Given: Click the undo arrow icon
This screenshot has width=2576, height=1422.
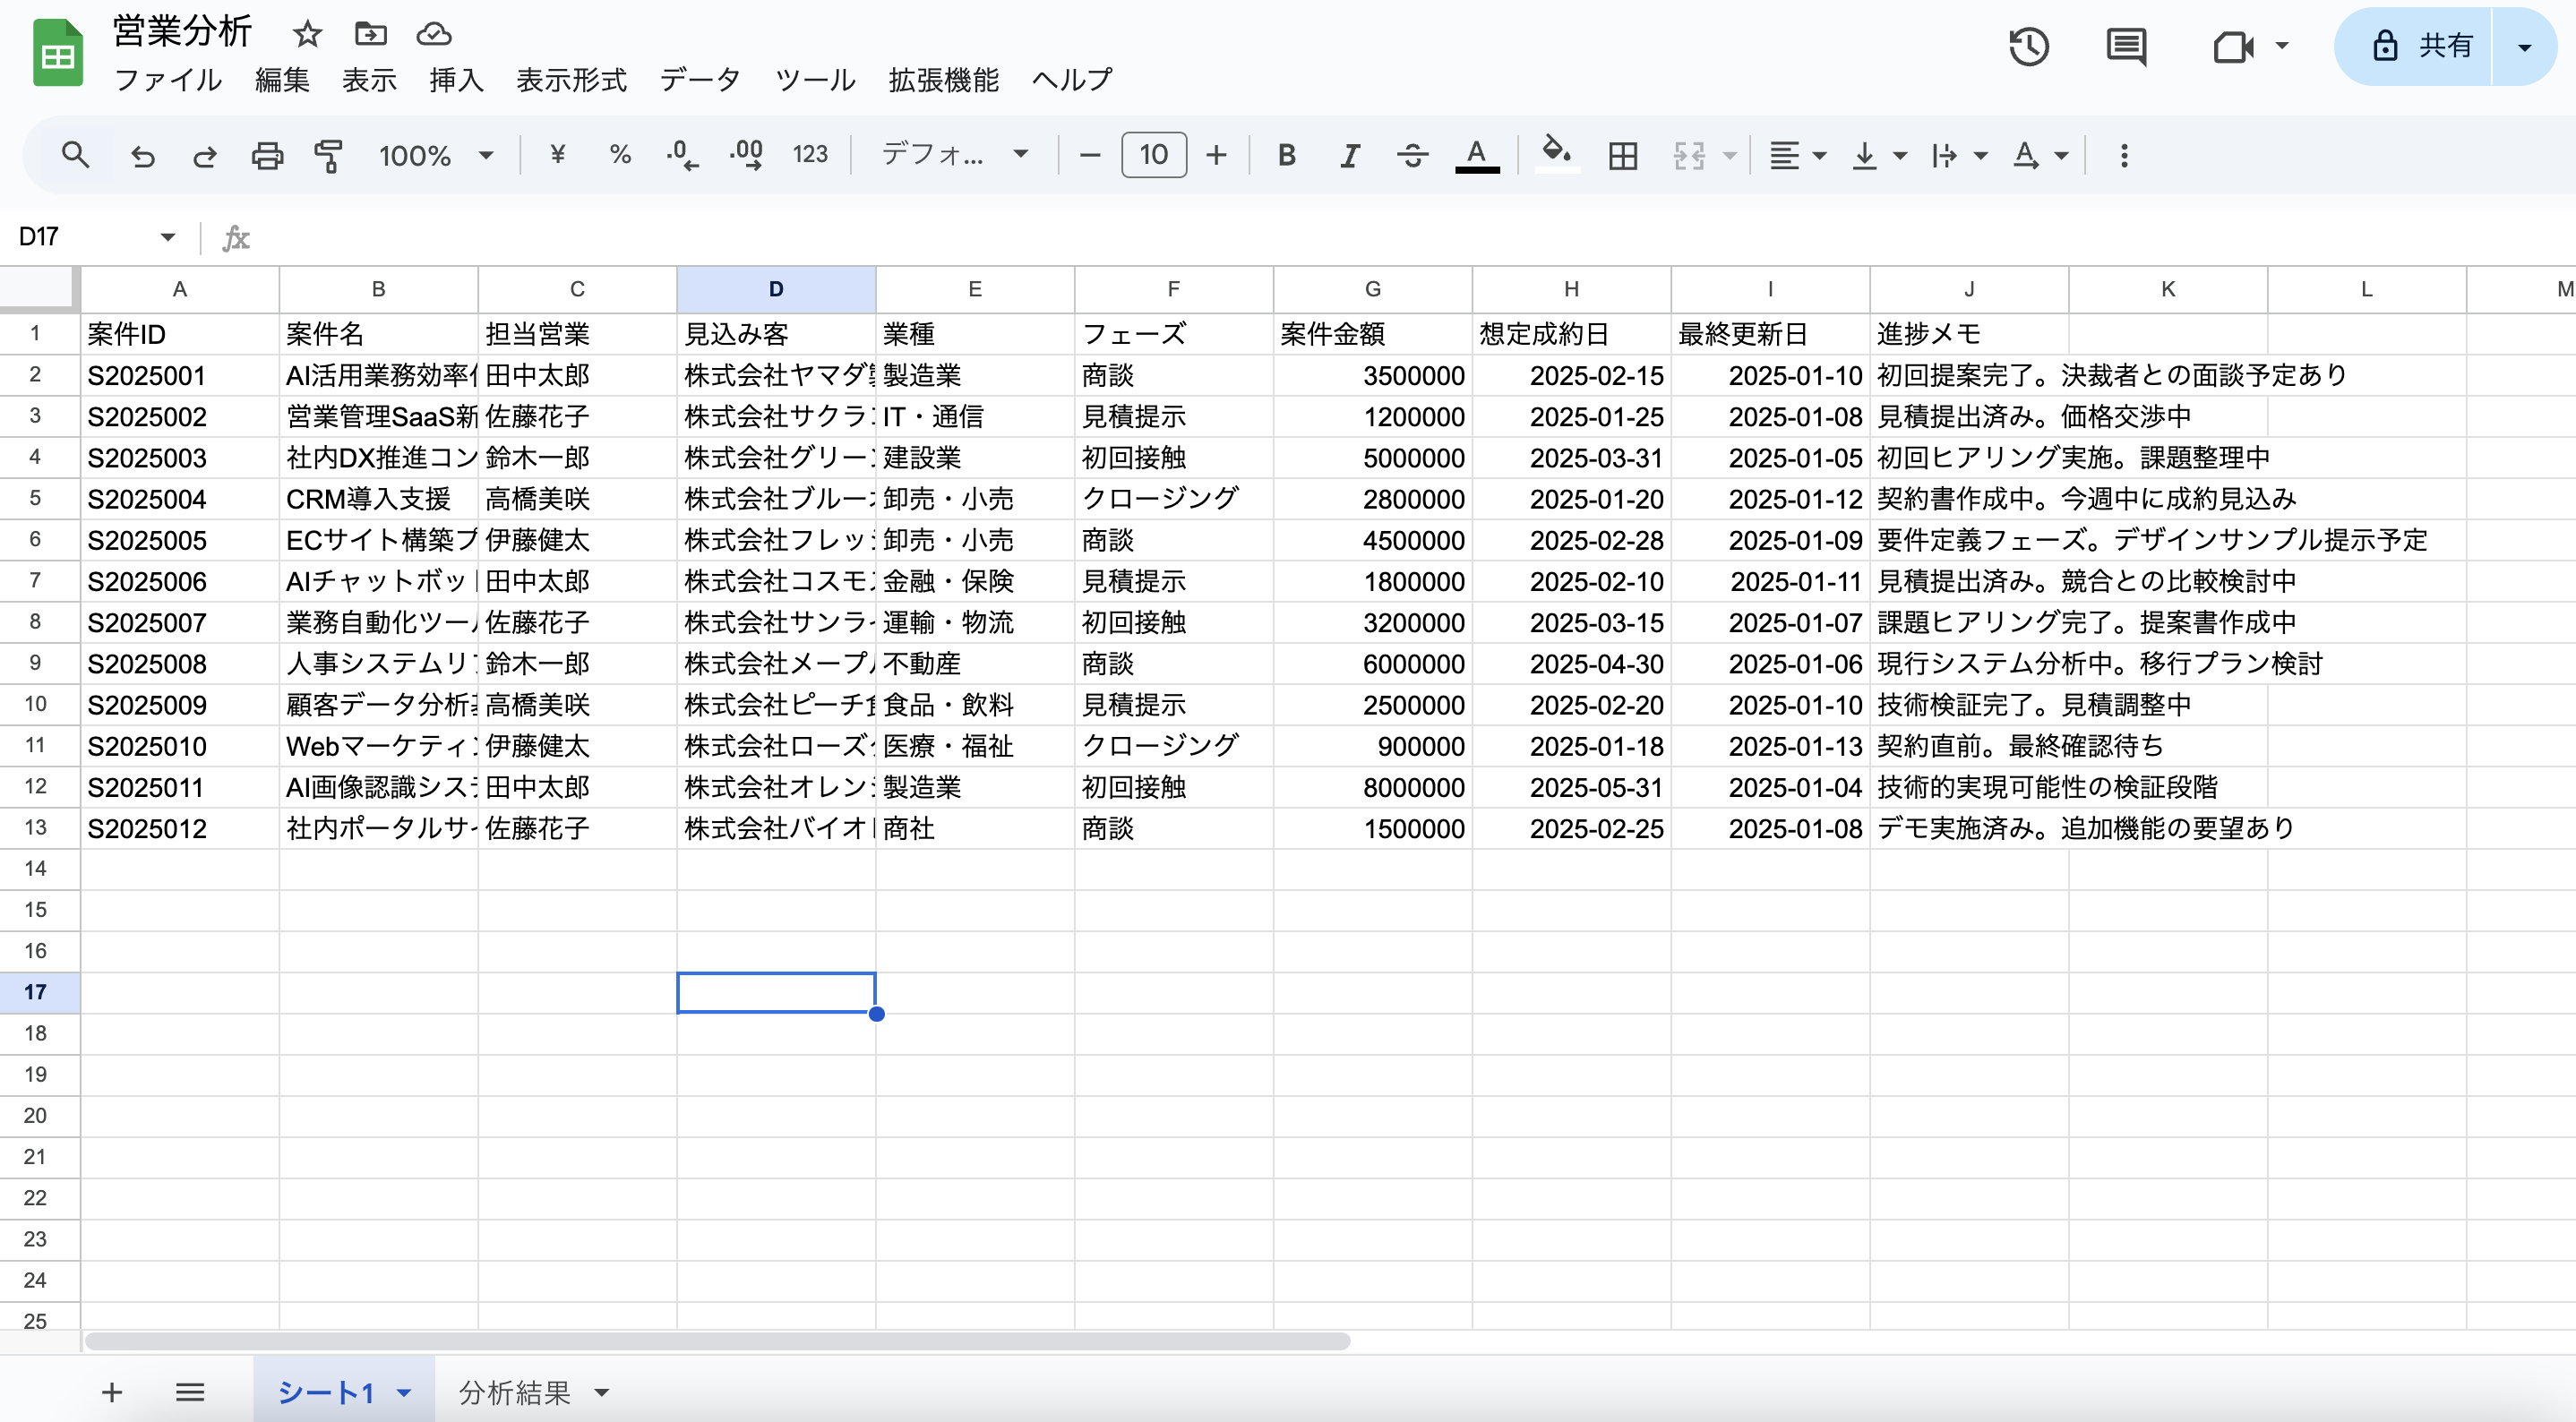Looking at the screenshot, I should tap(143, 155).
